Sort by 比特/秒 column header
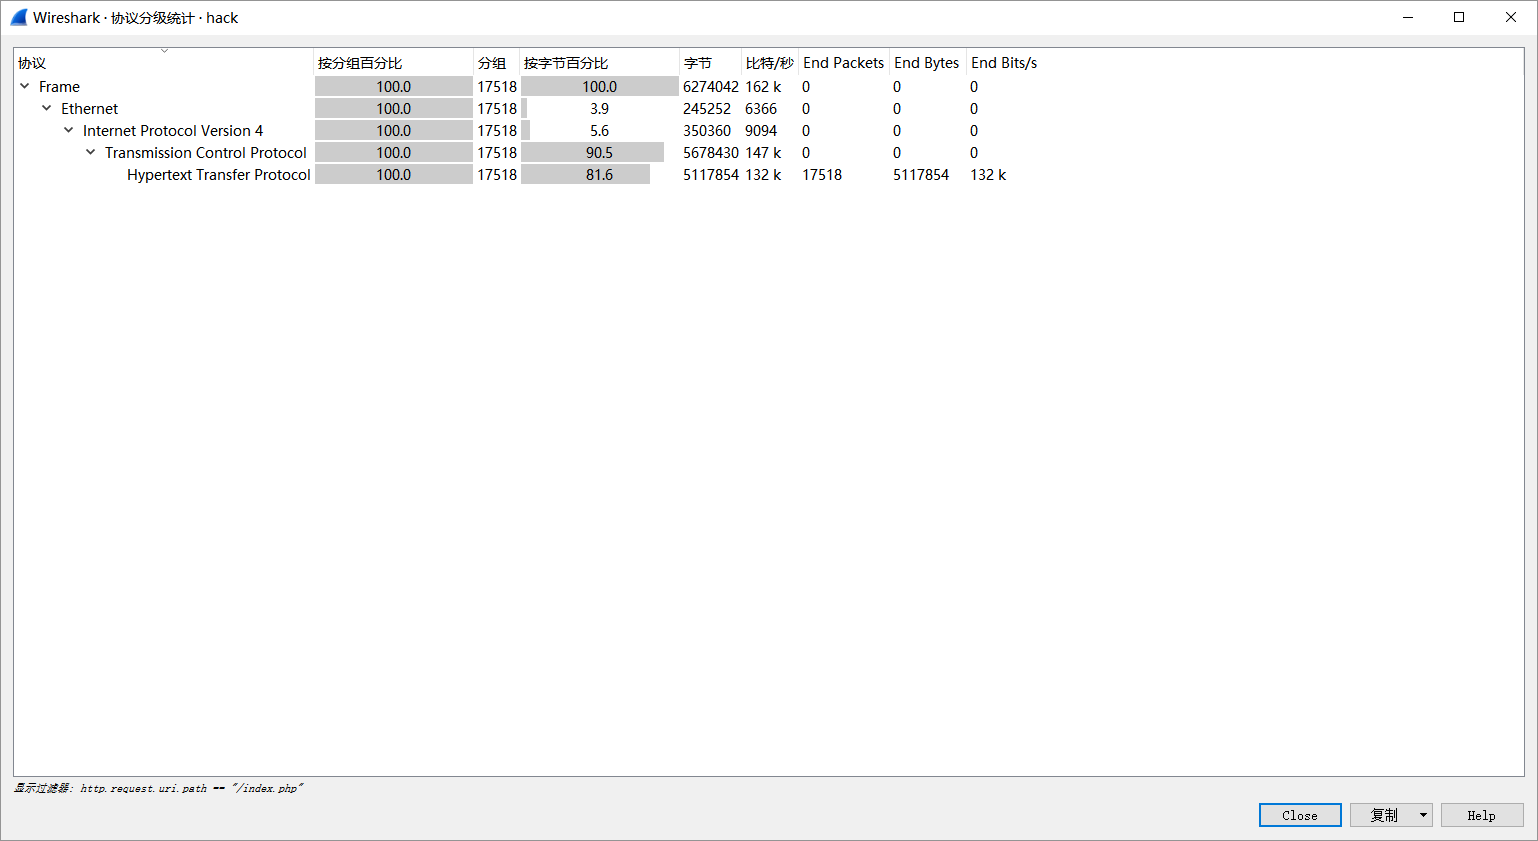Screen dimensions: 1538x841 [769, 63]
